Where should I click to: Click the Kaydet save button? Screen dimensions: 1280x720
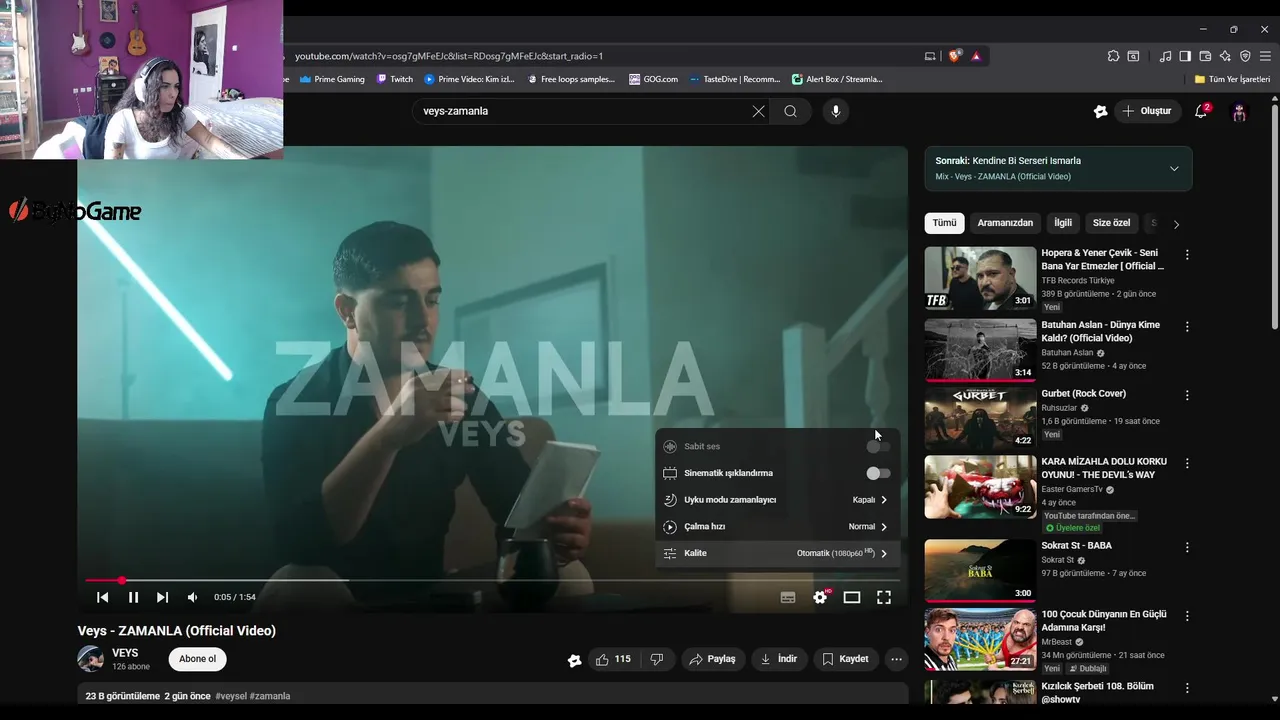[x=845, y=659]
